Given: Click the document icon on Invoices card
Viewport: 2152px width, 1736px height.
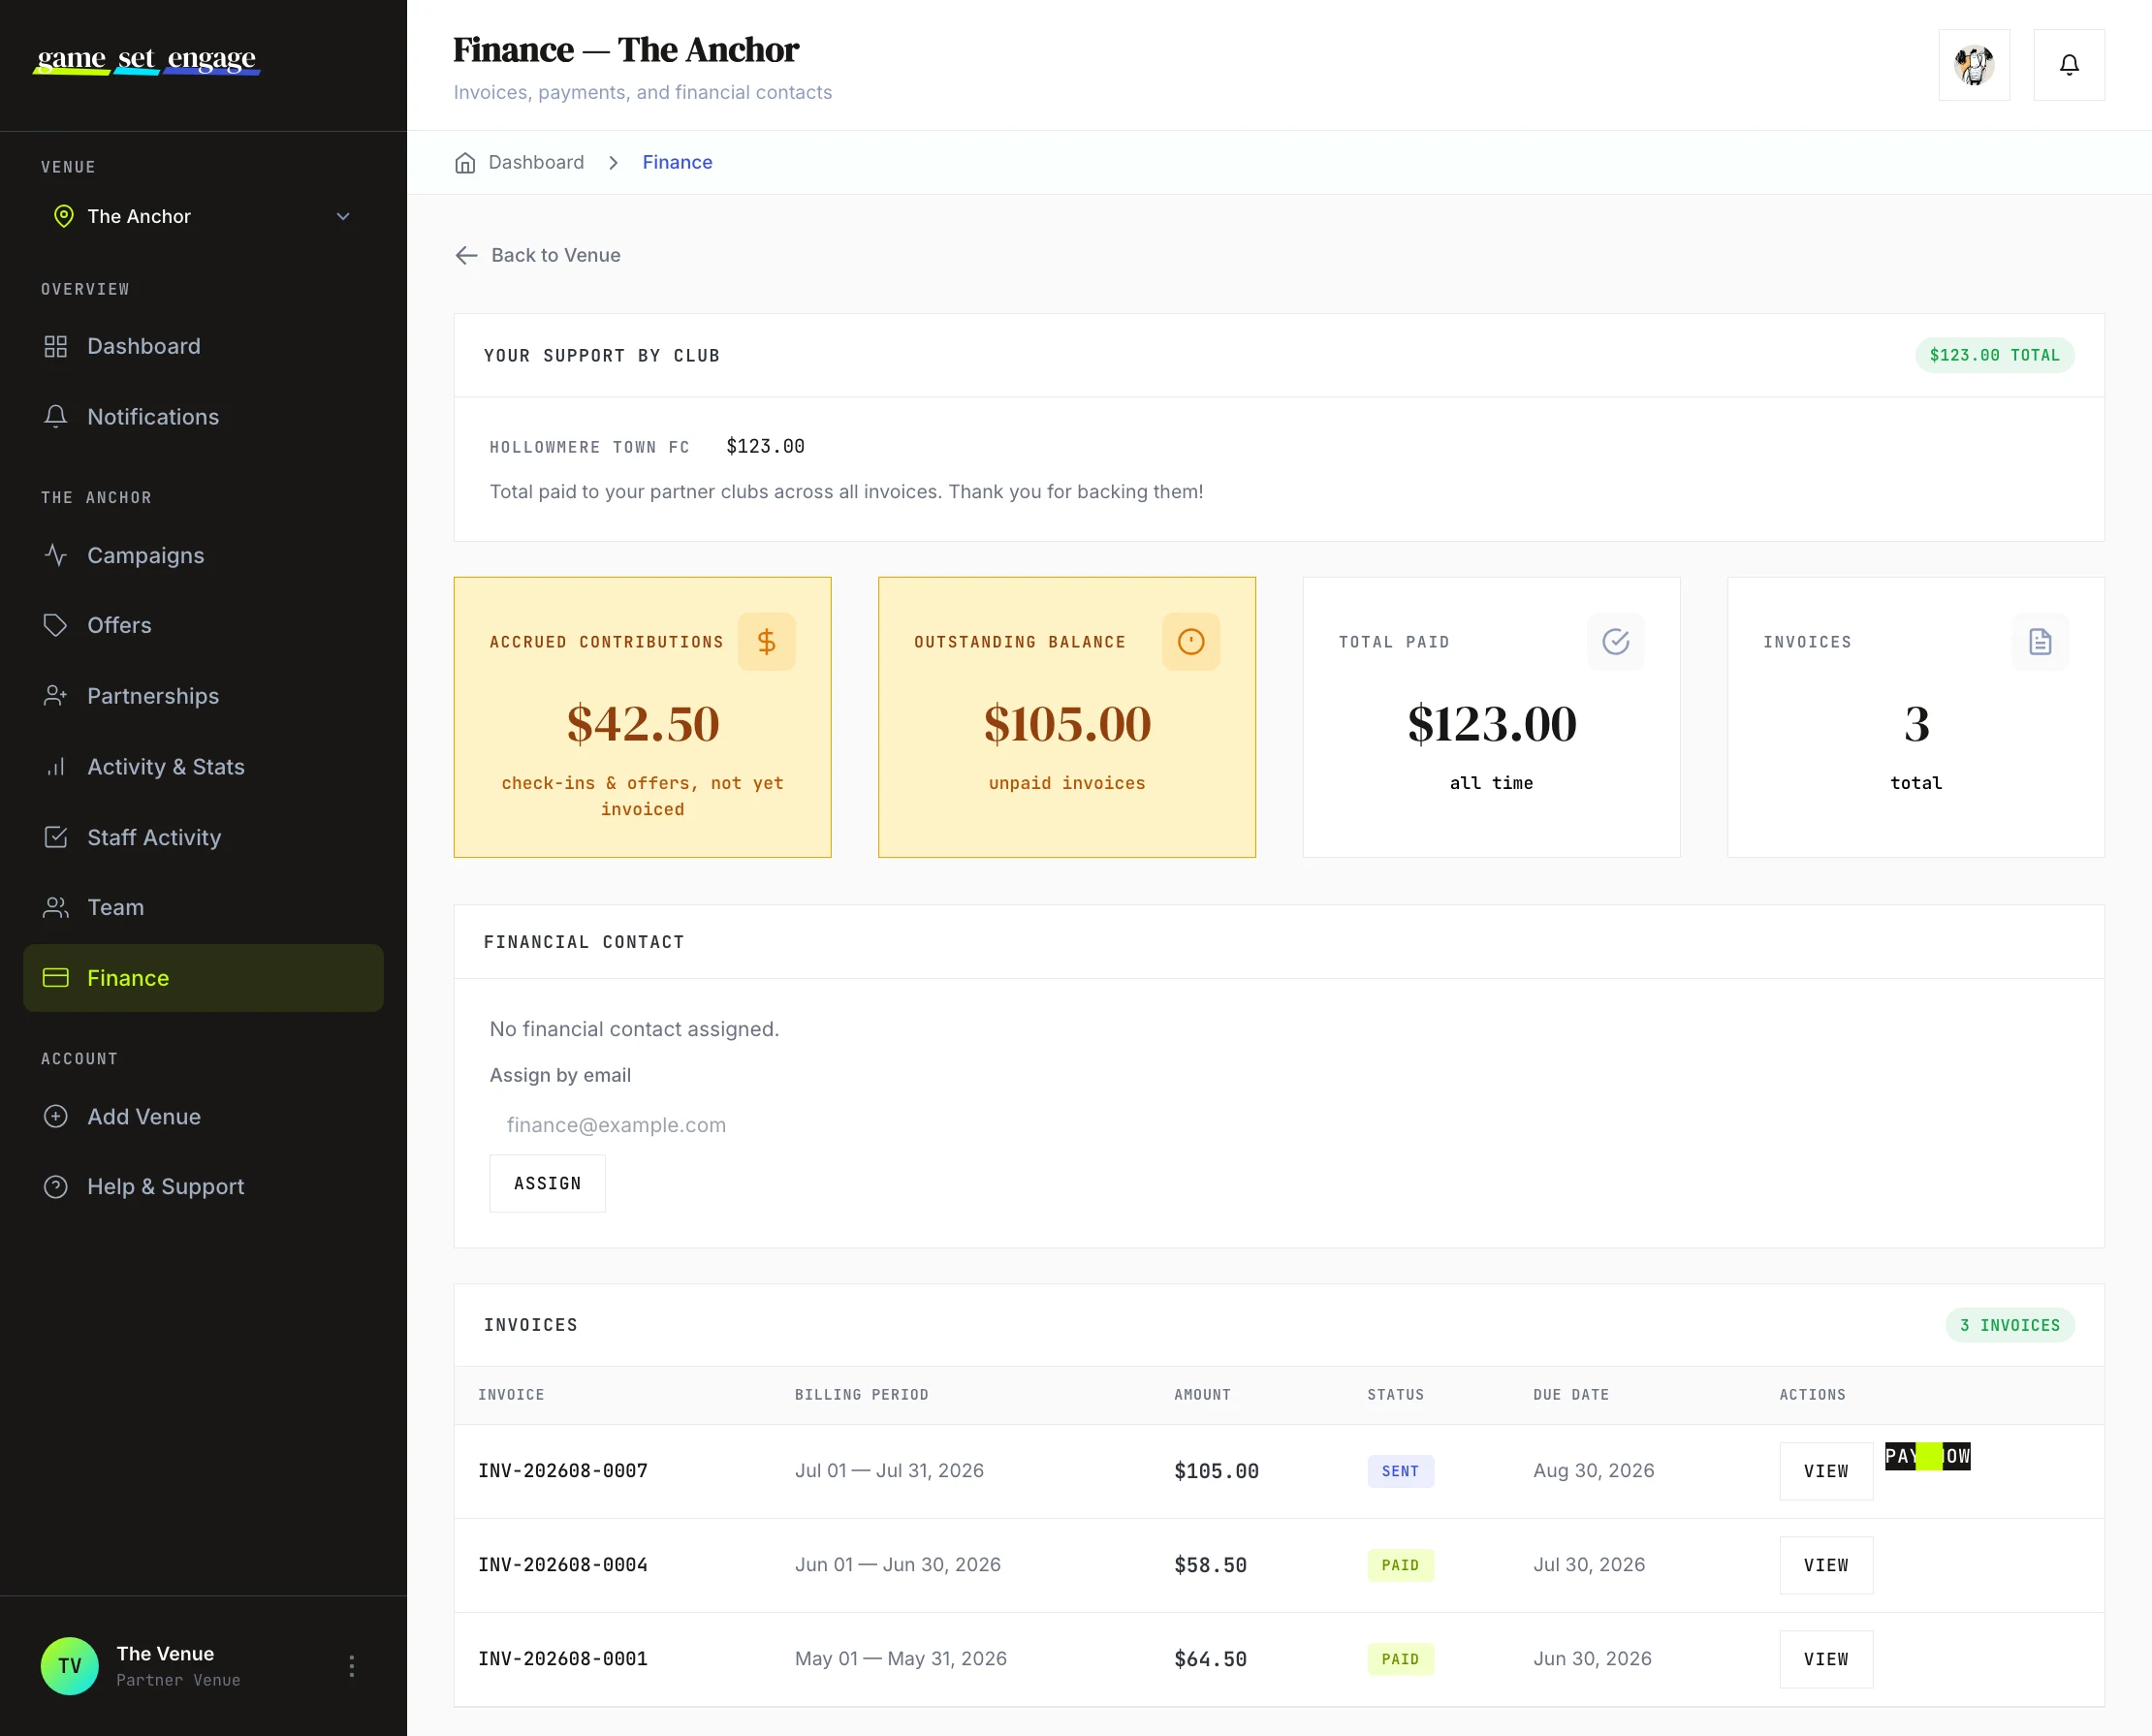Looking at the screenshot, I should pos(2040,642).
